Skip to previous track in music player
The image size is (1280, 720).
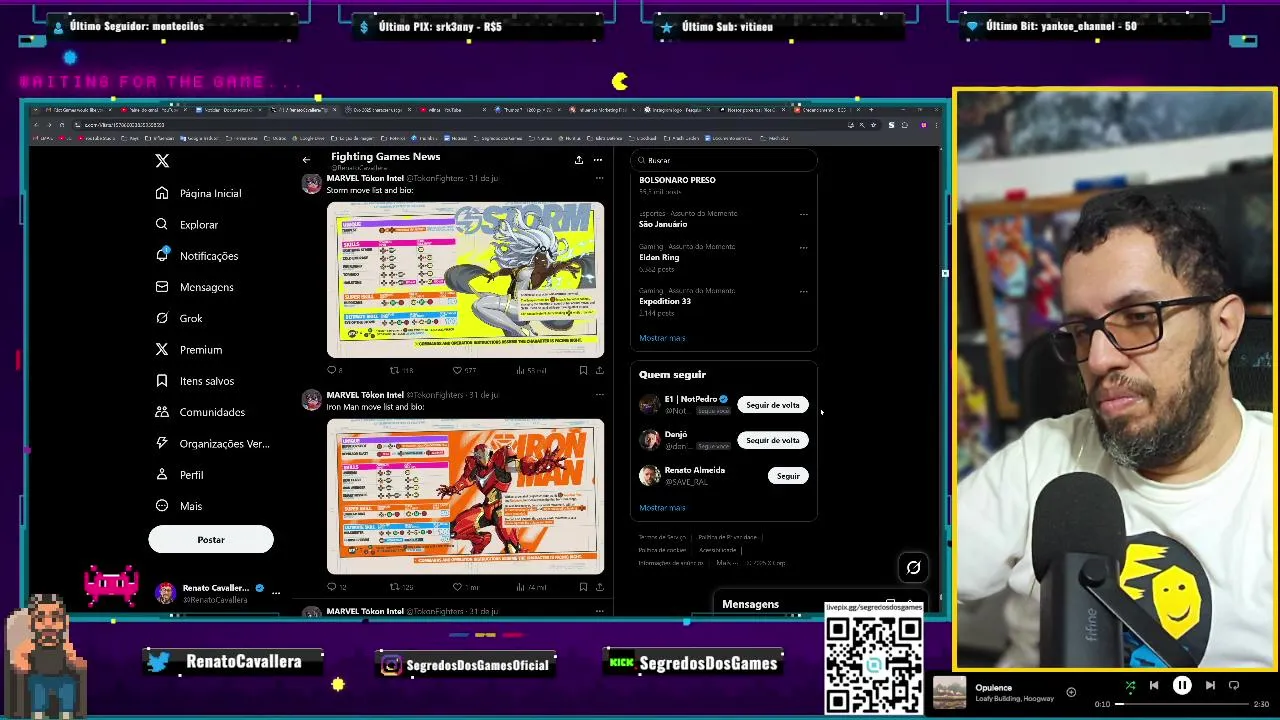(x=1154, y=686)
